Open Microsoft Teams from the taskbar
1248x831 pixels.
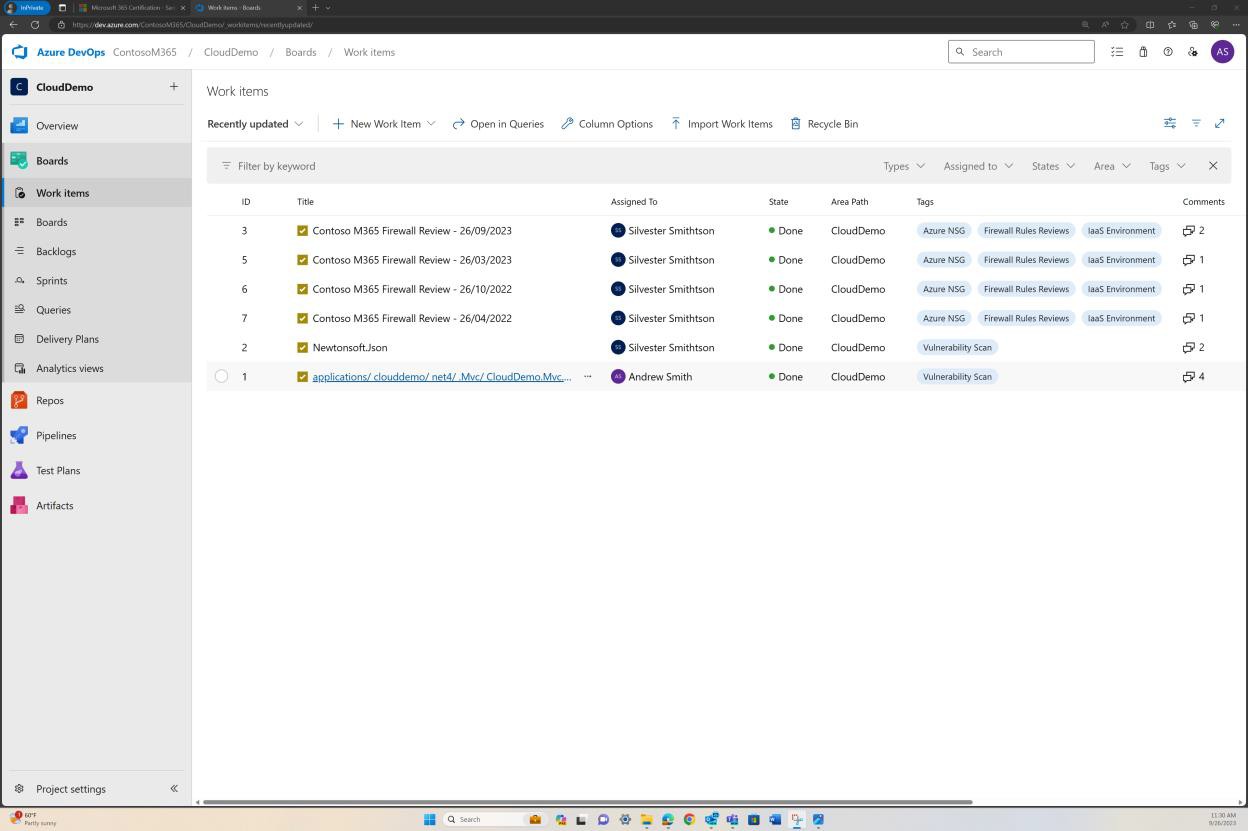[731, 819]
